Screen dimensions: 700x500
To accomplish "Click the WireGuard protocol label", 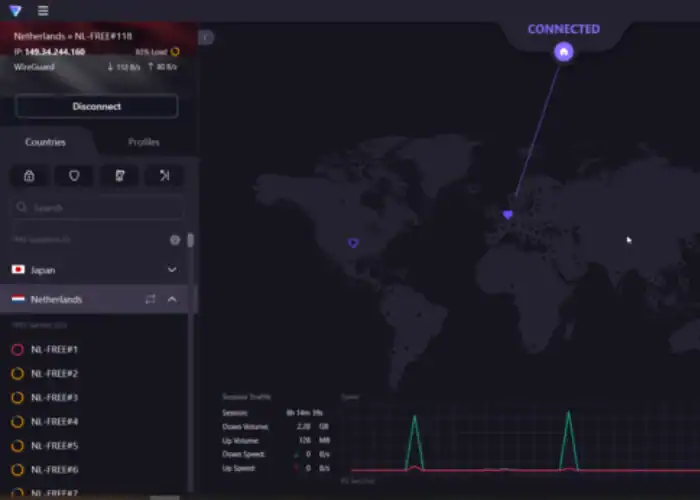I will [34, 67].
